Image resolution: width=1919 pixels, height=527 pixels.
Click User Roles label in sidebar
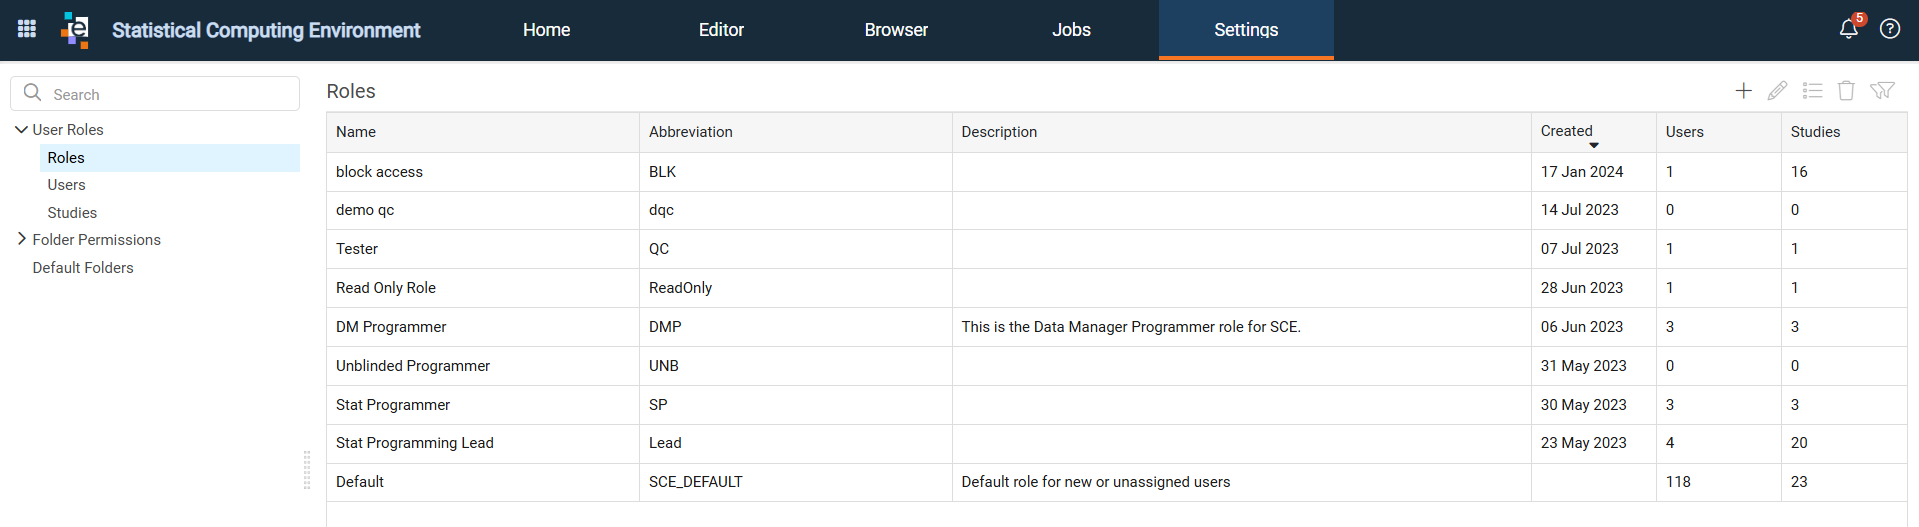68,130
